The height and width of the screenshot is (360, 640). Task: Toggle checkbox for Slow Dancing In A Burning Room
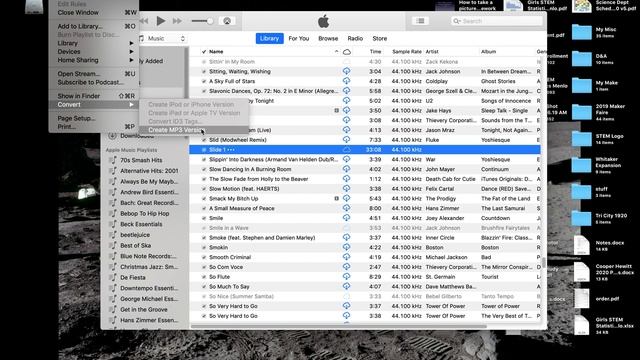204,169
